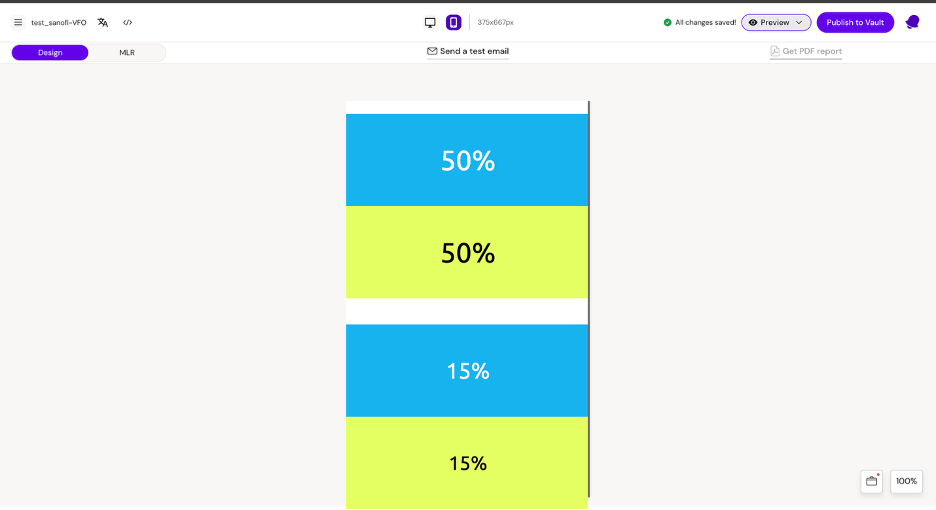Switch to mobile preview mode
Screen dimensions: 936x510
[454, 22]
